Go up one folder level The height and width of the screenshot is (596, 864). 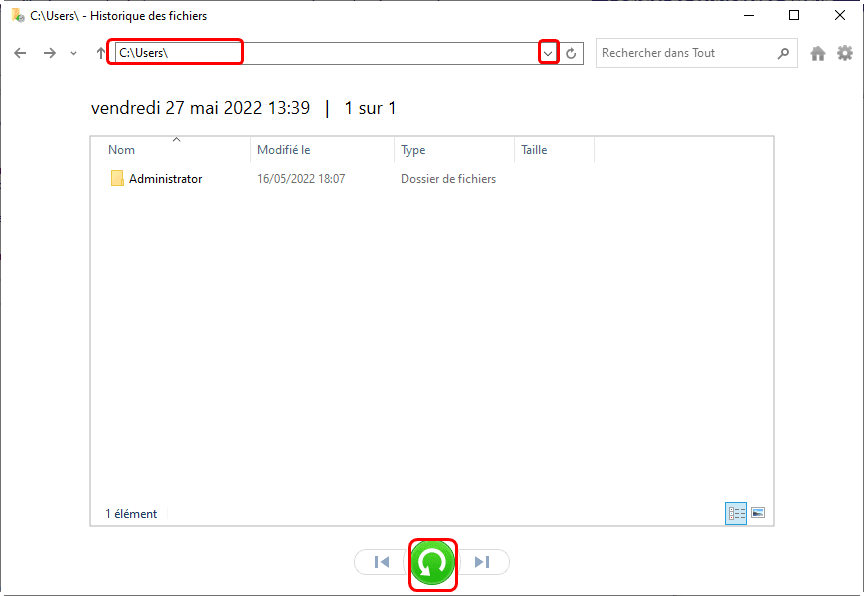click(x=100, y=53)
